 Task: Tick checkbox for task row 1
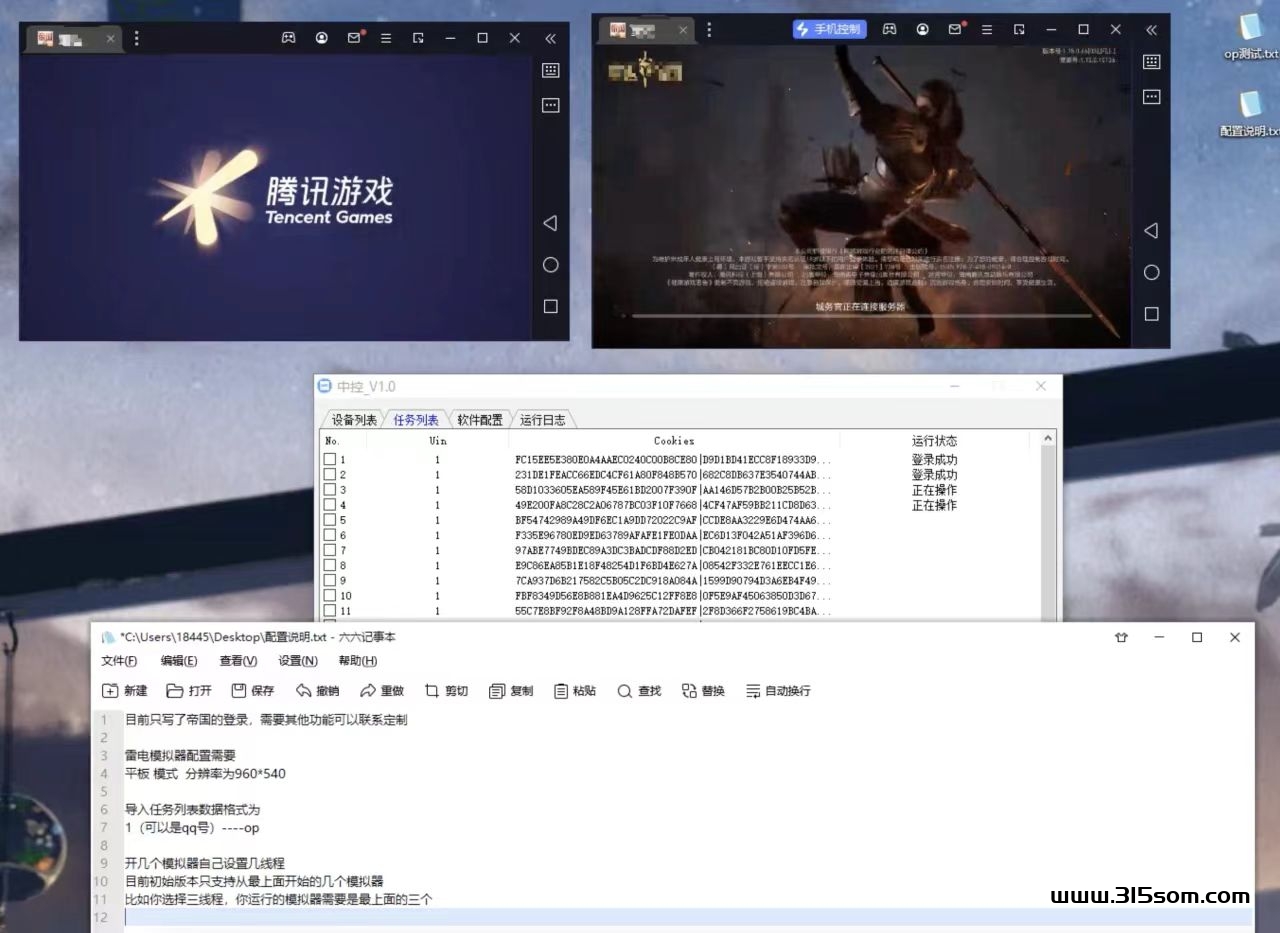pyautogui.click(x=329, y=460)
